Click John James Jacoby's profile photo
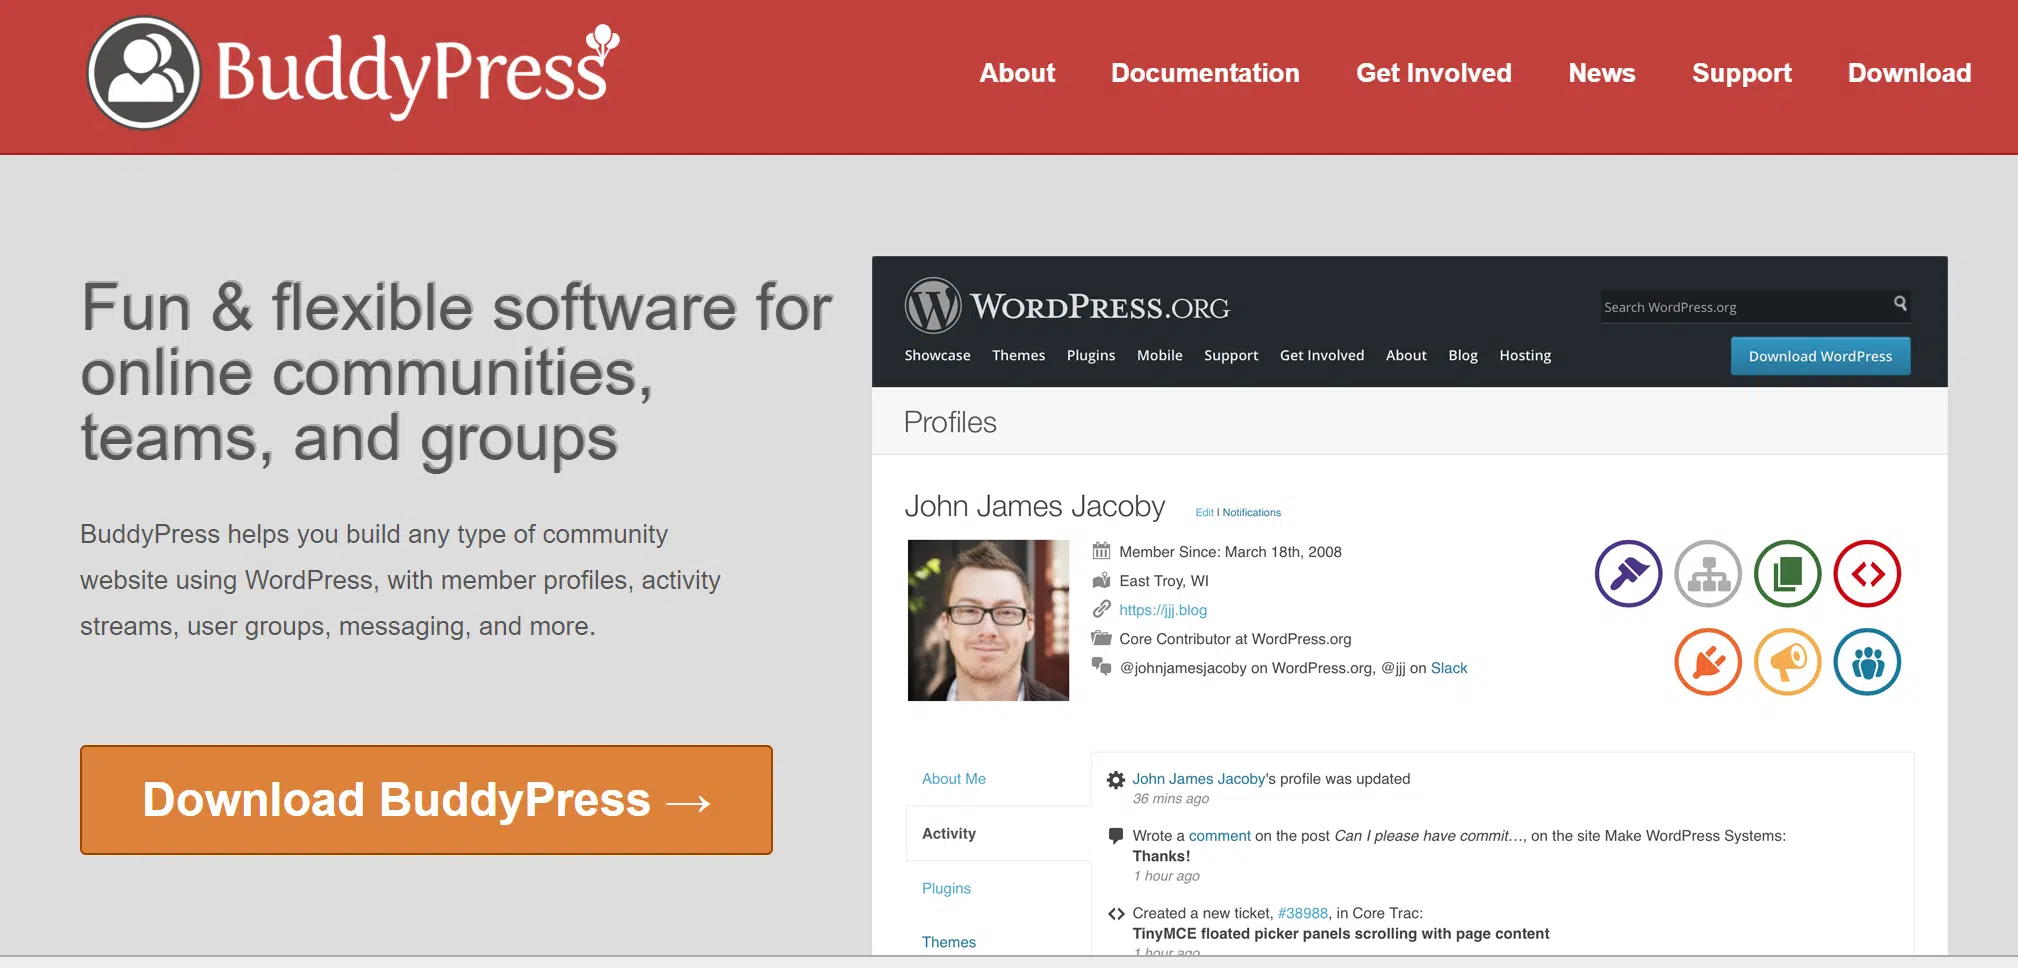2018x968 pixels. point(988,620)
